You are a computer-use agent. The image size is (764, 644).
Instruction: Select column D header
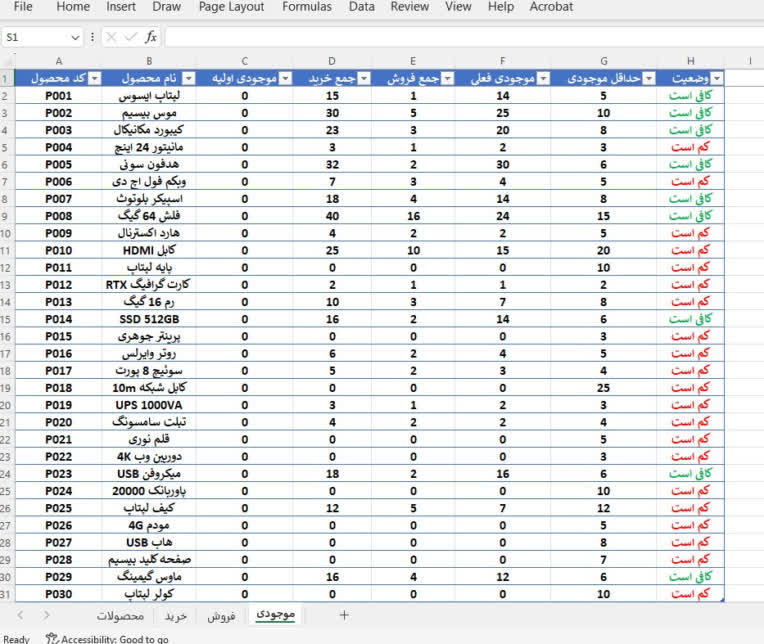click(332, 61)
